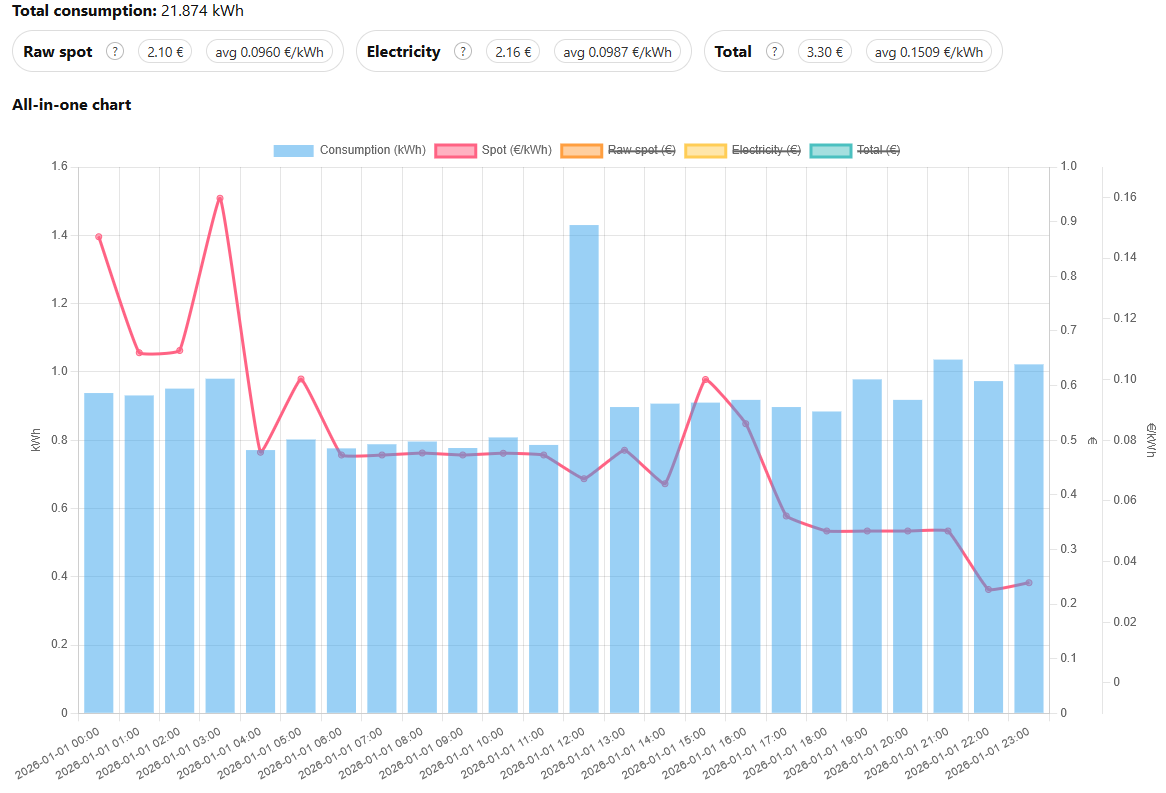Click the help icon next to Electricity
This screenshot has height=793, width=1166.
click(x=462, y=52)
